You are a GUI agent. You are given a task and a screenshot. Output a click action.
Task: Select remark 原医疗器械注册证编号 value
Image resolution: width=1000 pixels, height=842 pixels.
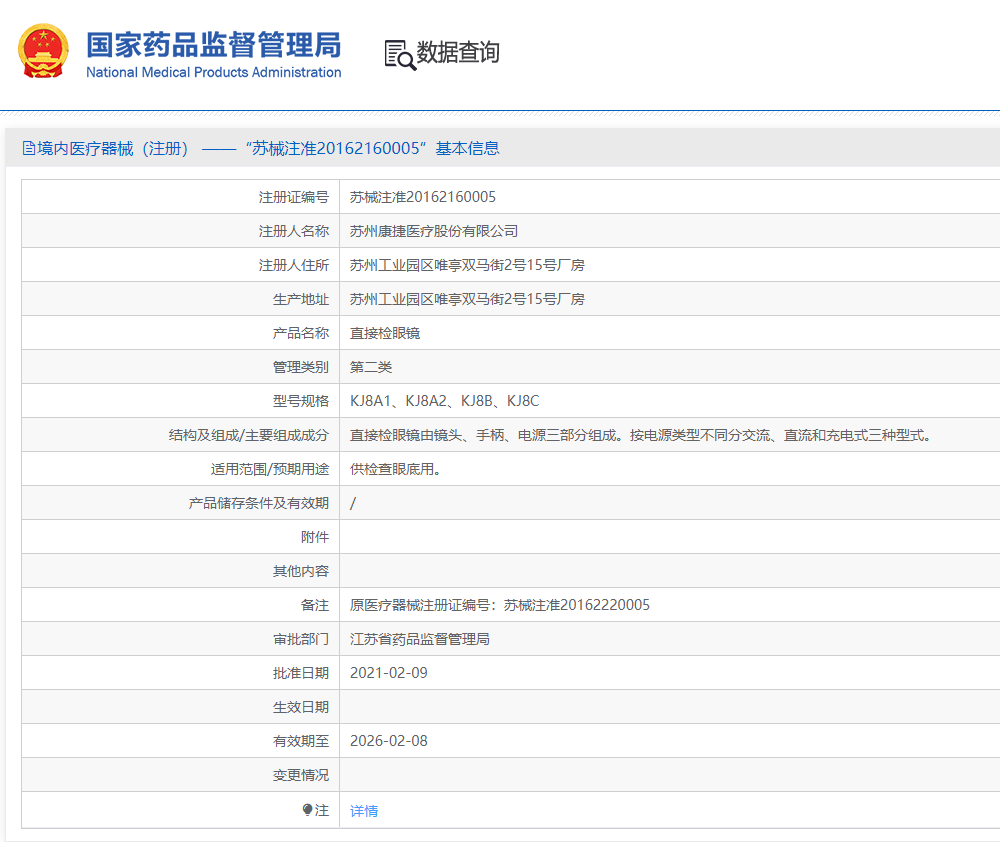click(499, 605)
